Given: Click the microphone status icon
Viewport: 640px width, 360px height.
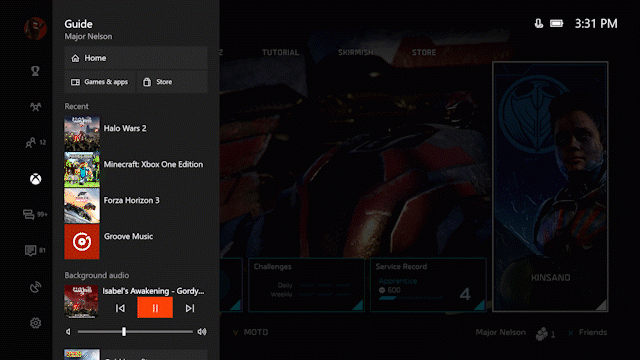Looking at the screenshot, I should click(539, 24).
